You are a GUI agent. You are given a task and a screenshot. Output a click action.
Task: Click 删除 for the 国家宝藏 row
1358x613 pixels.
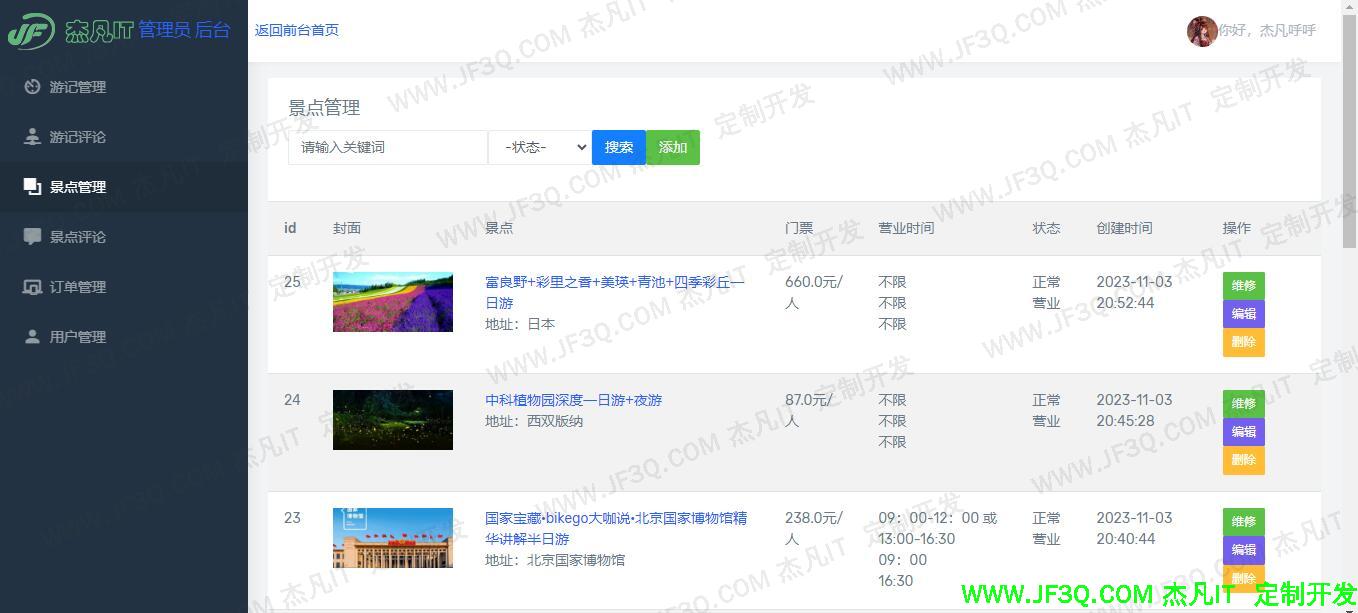[x=1243, y=578]
